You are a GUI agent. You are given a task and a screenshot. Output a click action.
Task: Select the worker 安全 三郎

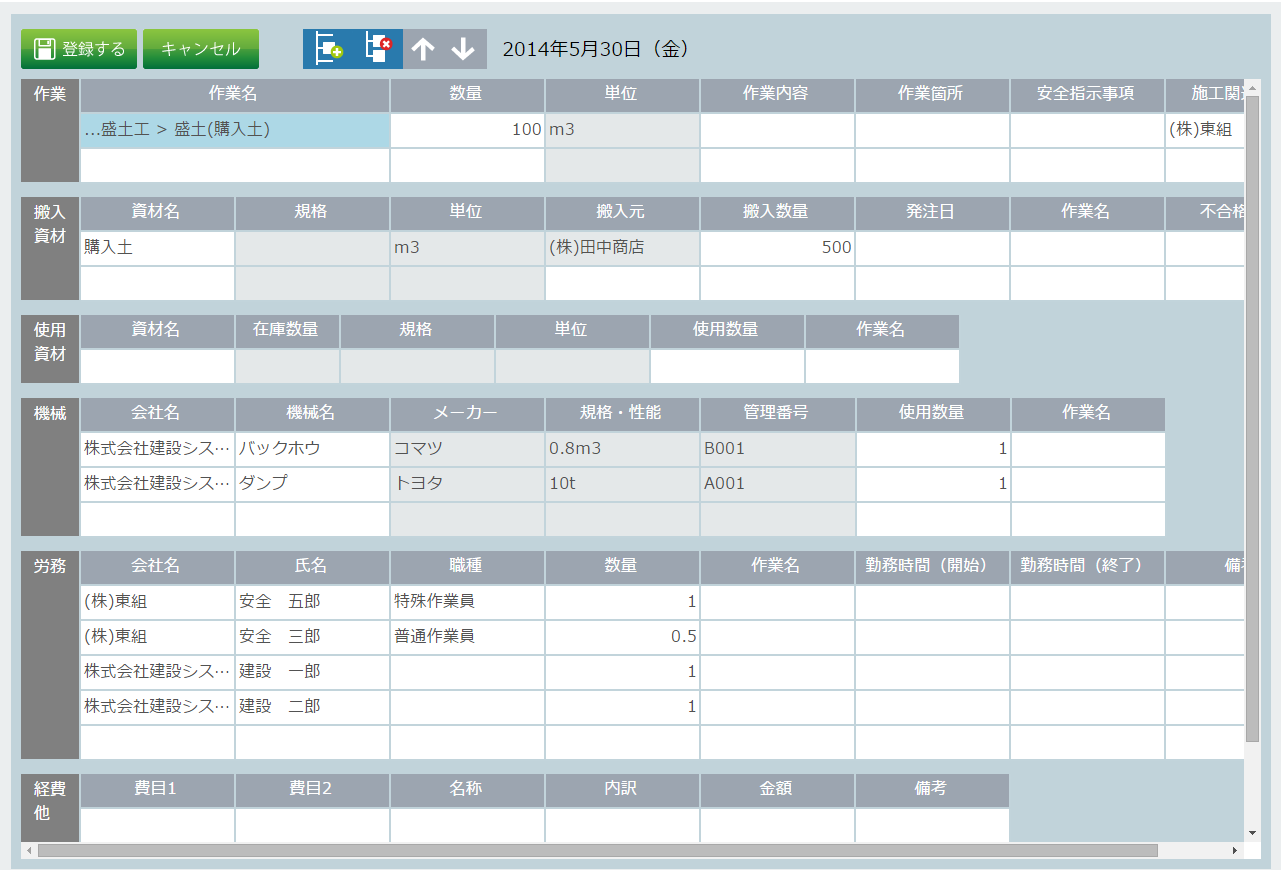click(x=312, y=637)
